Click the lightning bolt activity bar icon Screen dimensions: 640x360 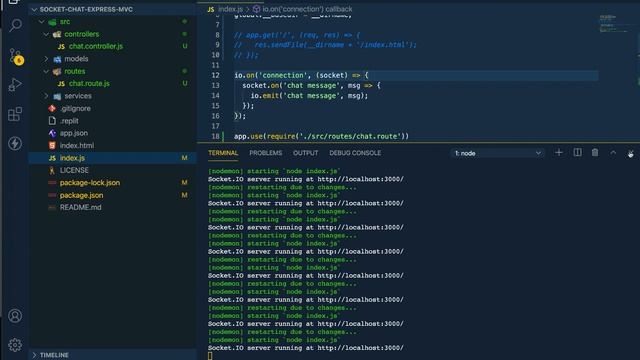(x=15, y=143)
